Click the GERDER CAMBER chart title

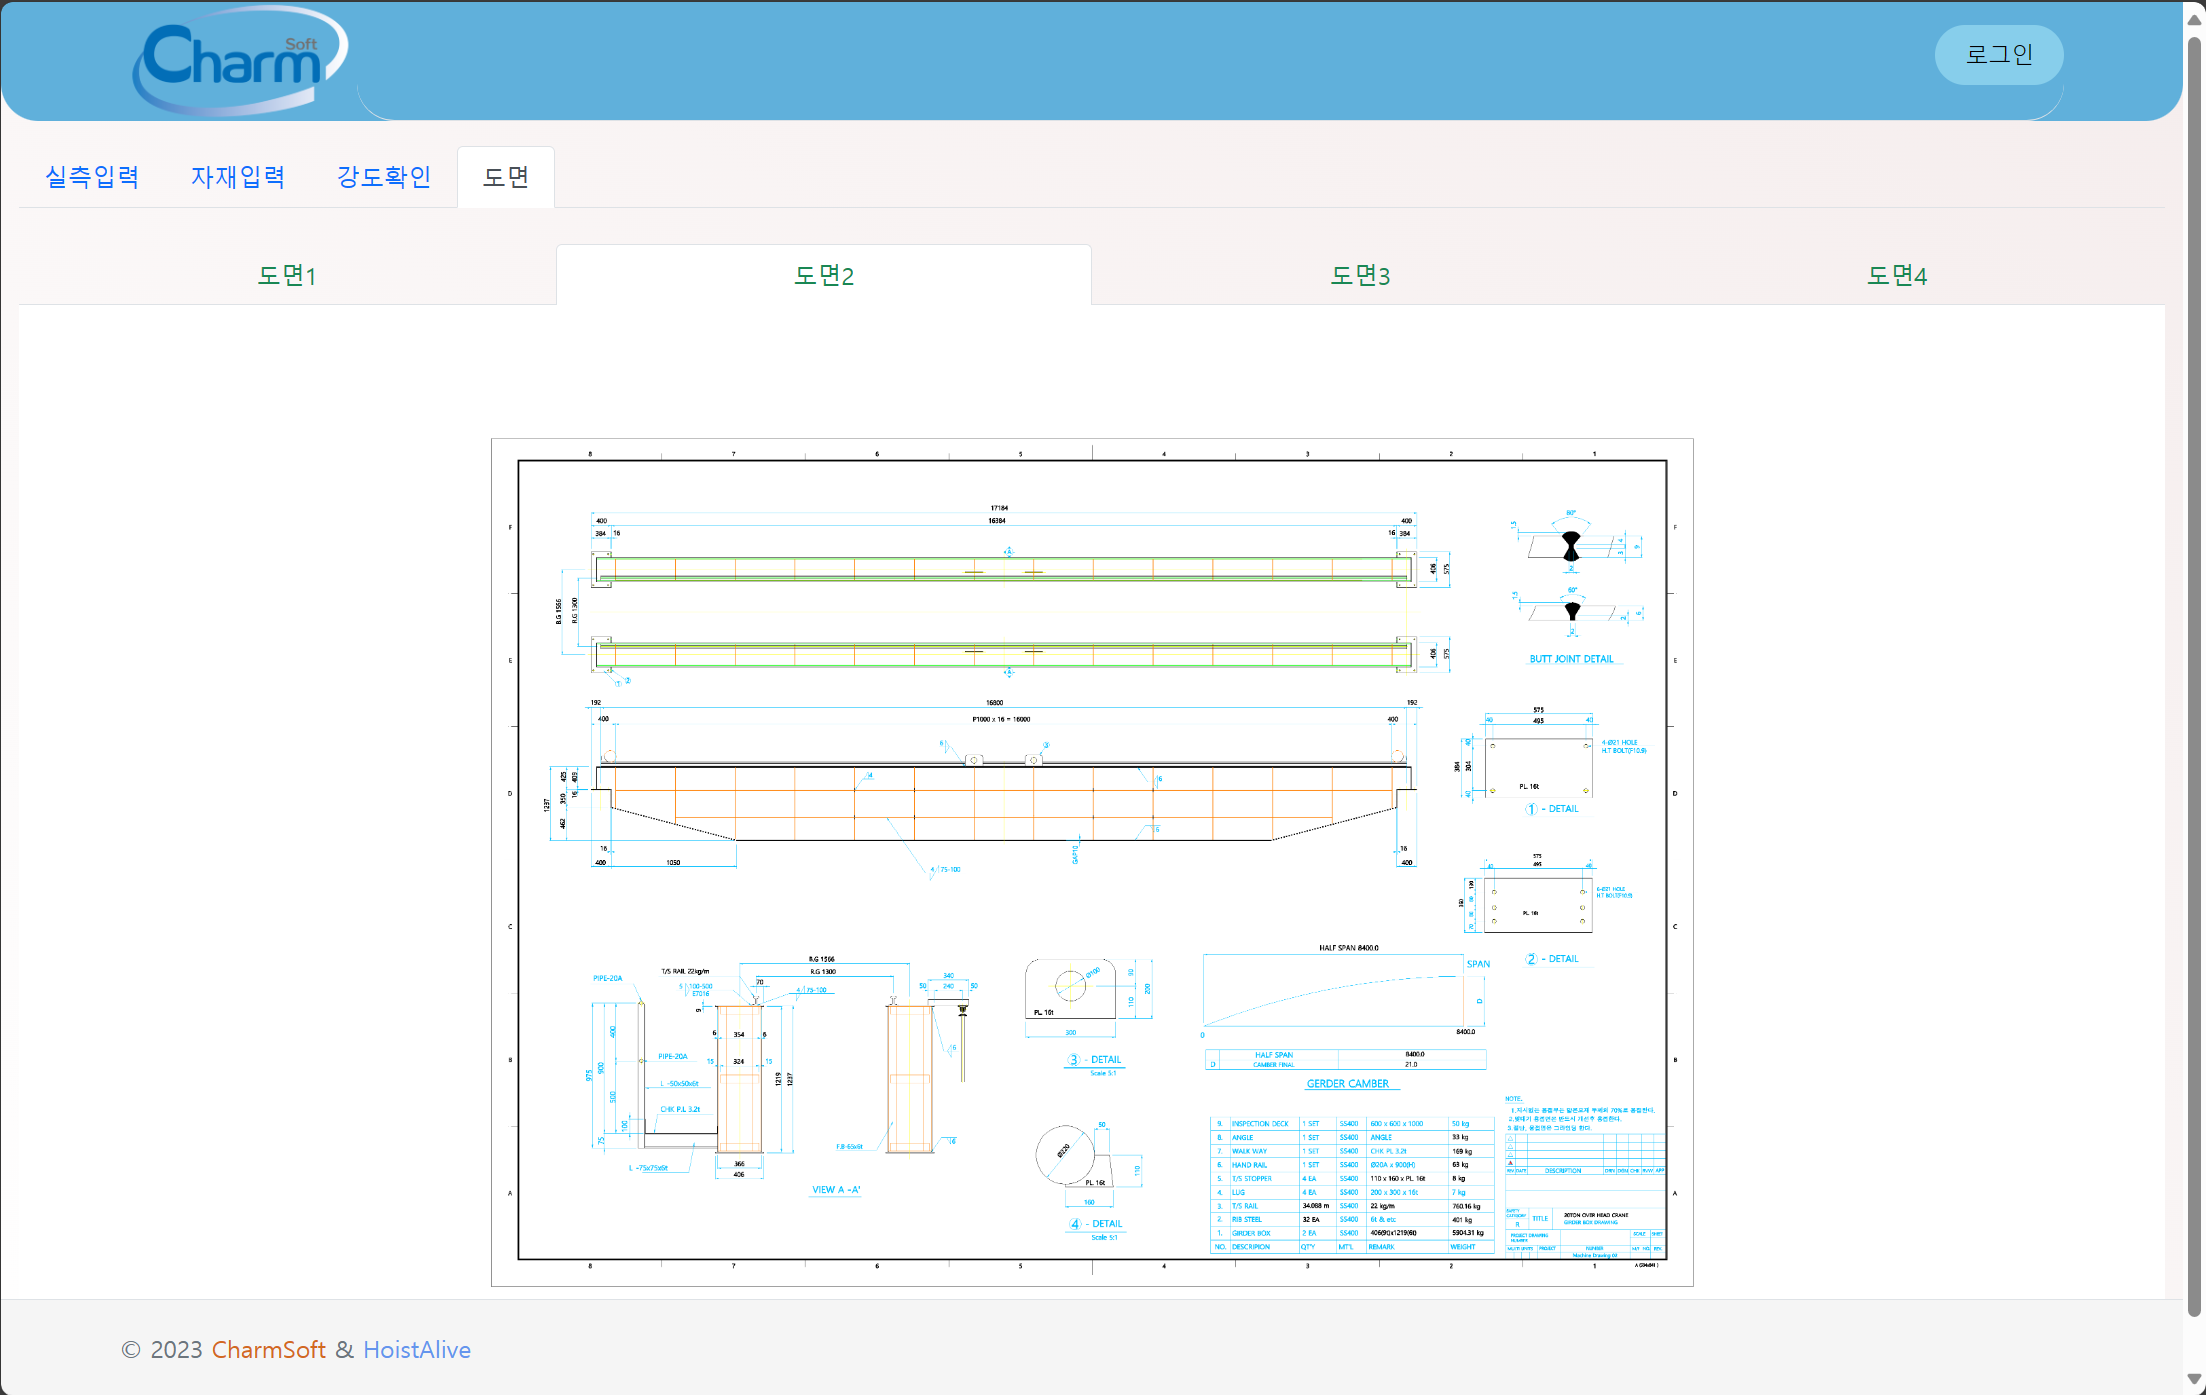click(x=1347, y=1084)
